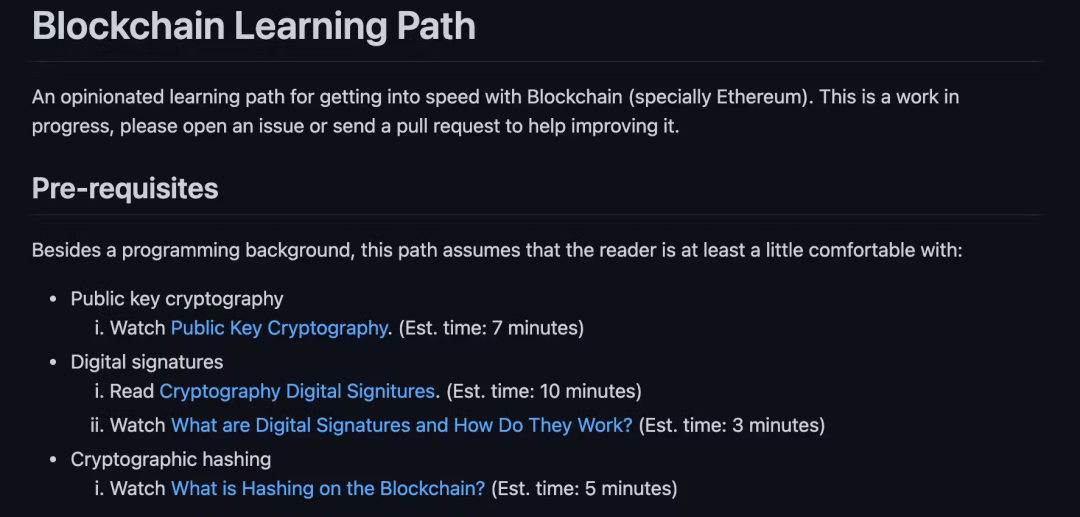Follow the 'What are Digital Signatures' link
This screenshot has height=517, width=1080.
pos(401,425)
